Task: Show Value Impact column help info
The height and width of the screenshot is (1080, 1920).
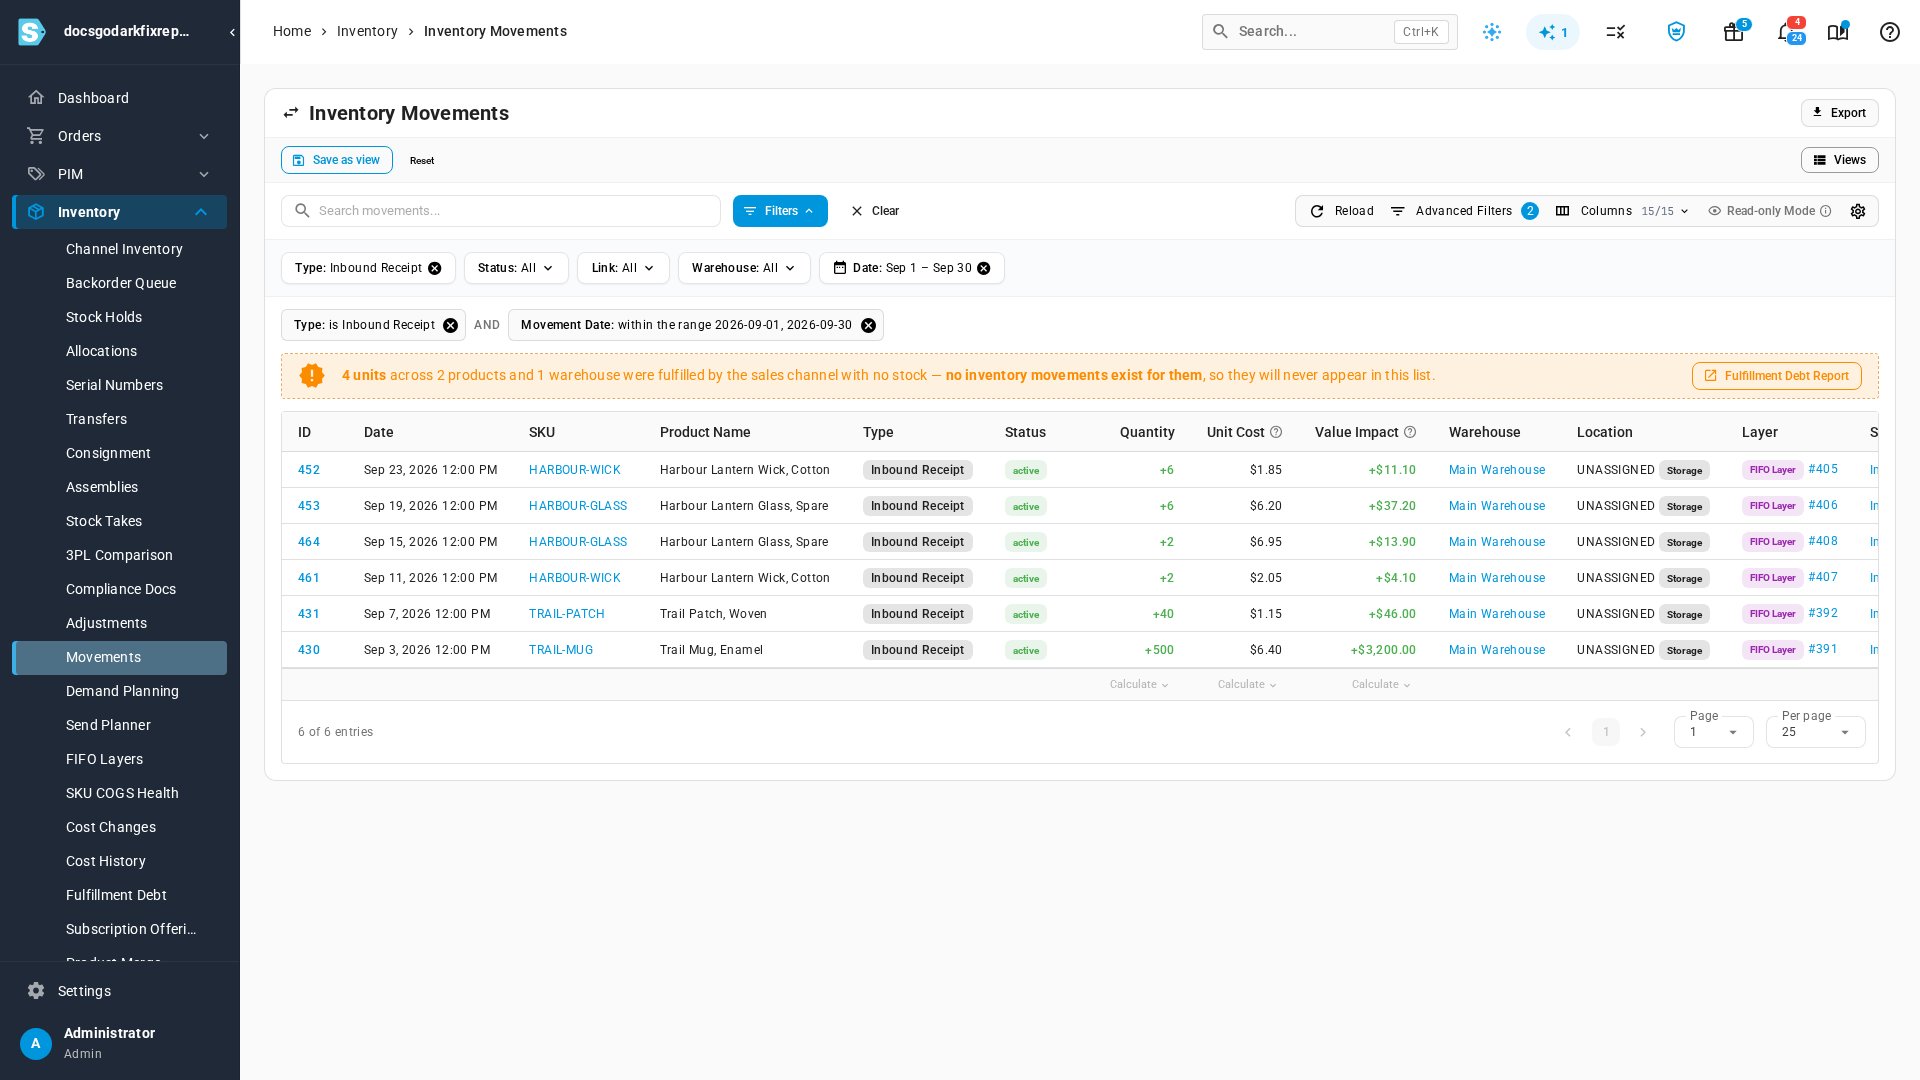Action: [1409, 432]
